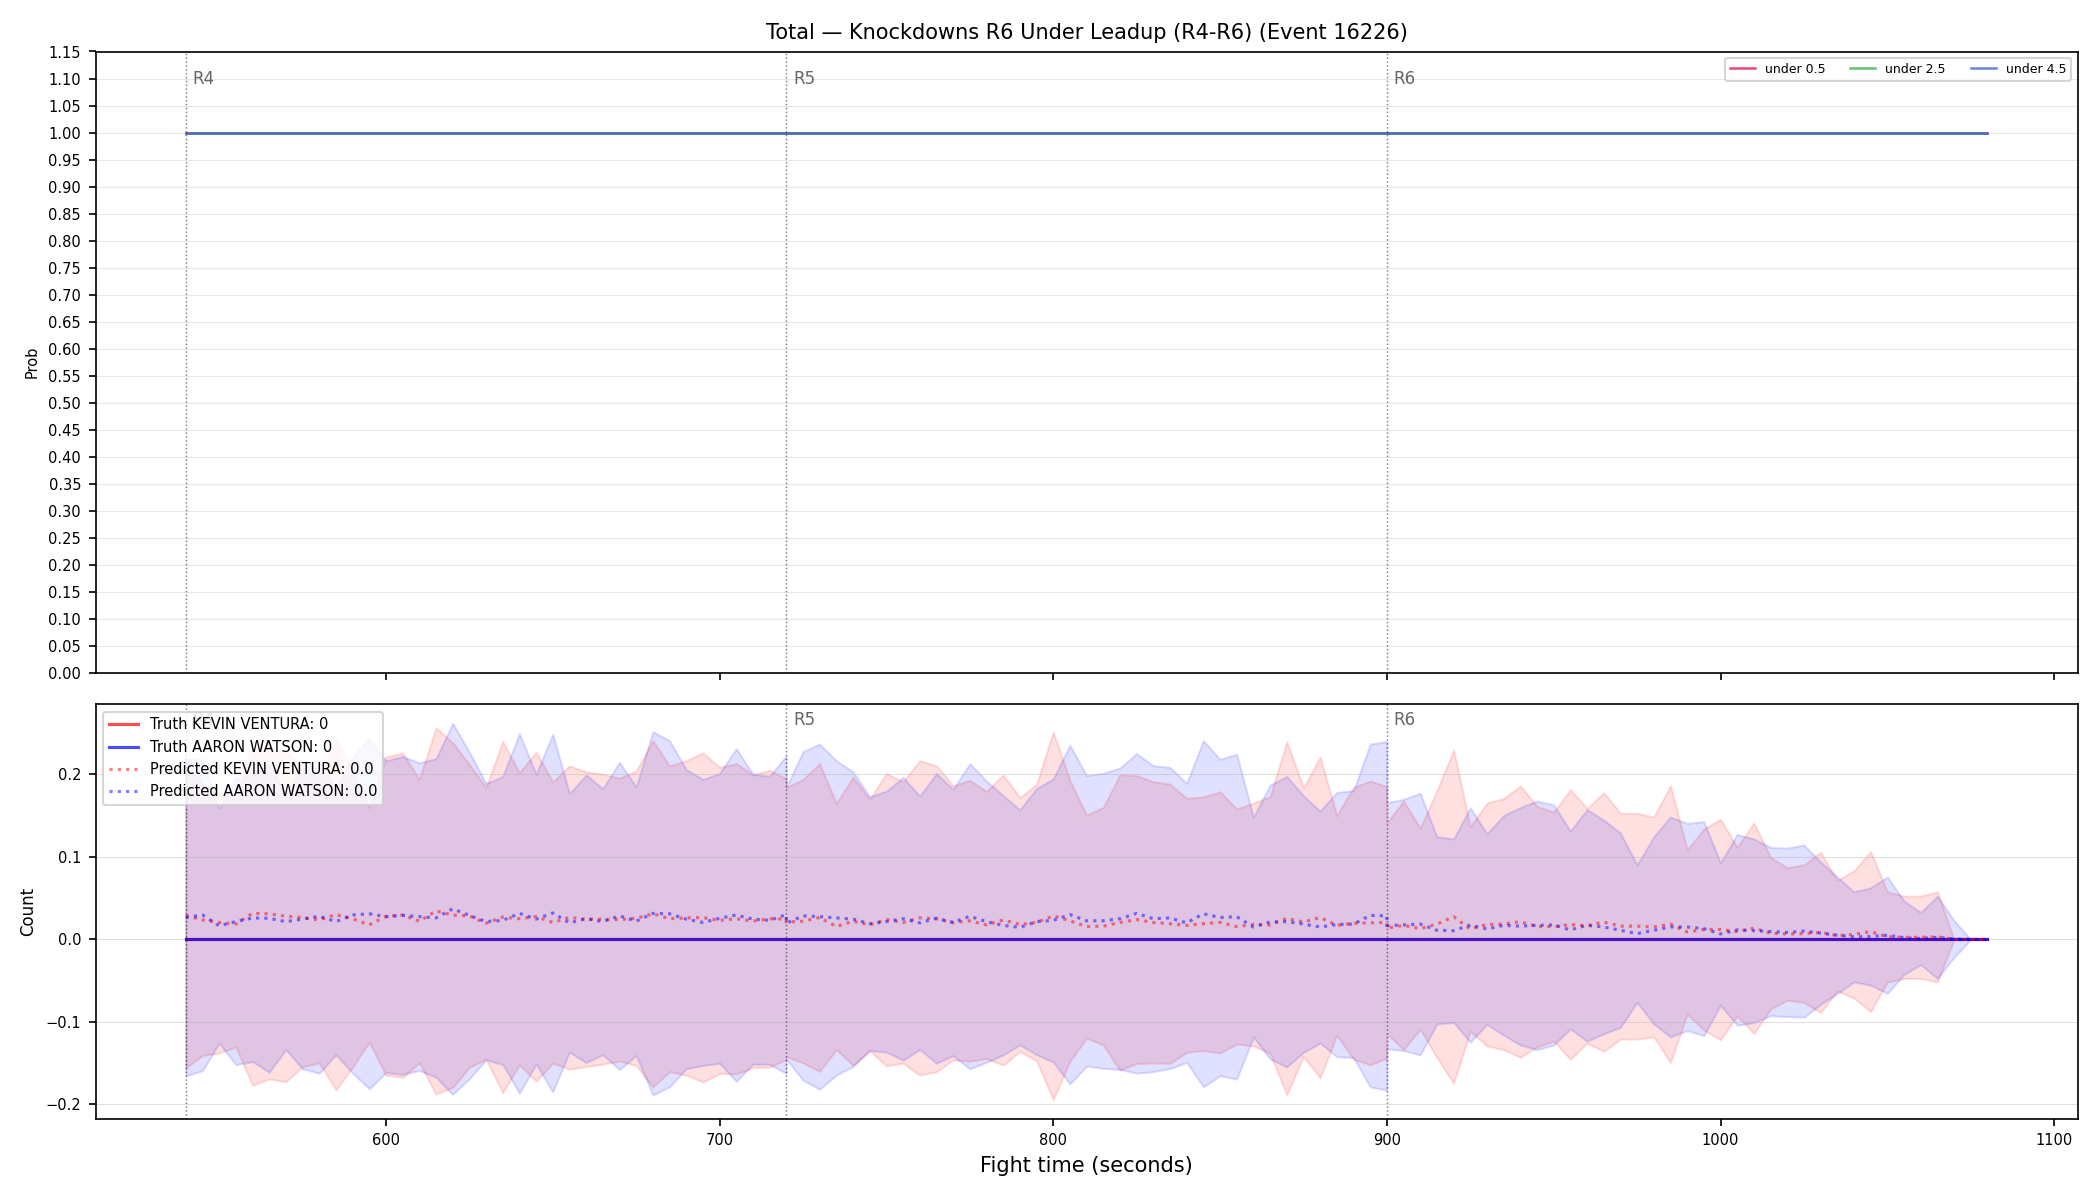Click the 800 tick label on x-axis
The height and width of the screenshot is (1200, 2100).
(x=1053, y=1139)
